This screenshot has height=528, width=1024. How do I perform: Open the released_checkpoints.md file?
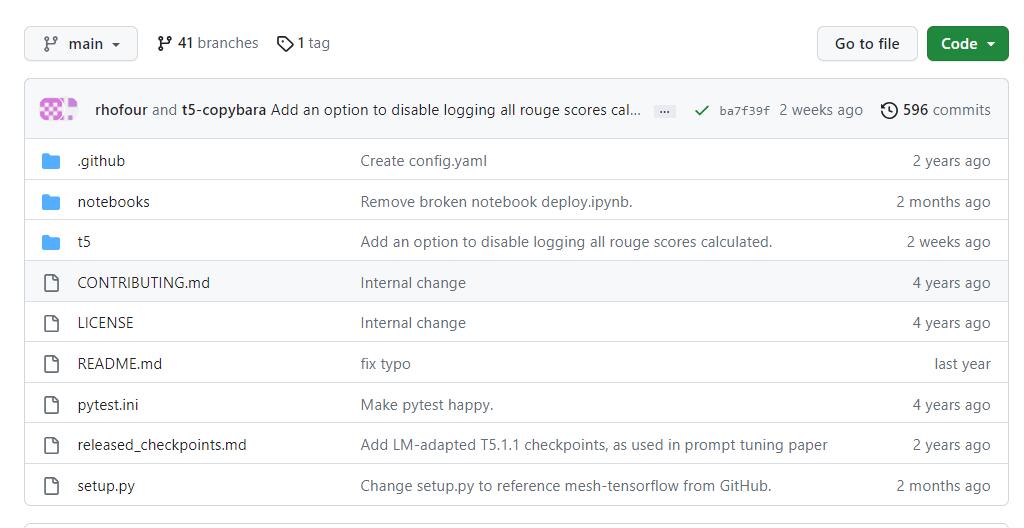click(161, 445)
